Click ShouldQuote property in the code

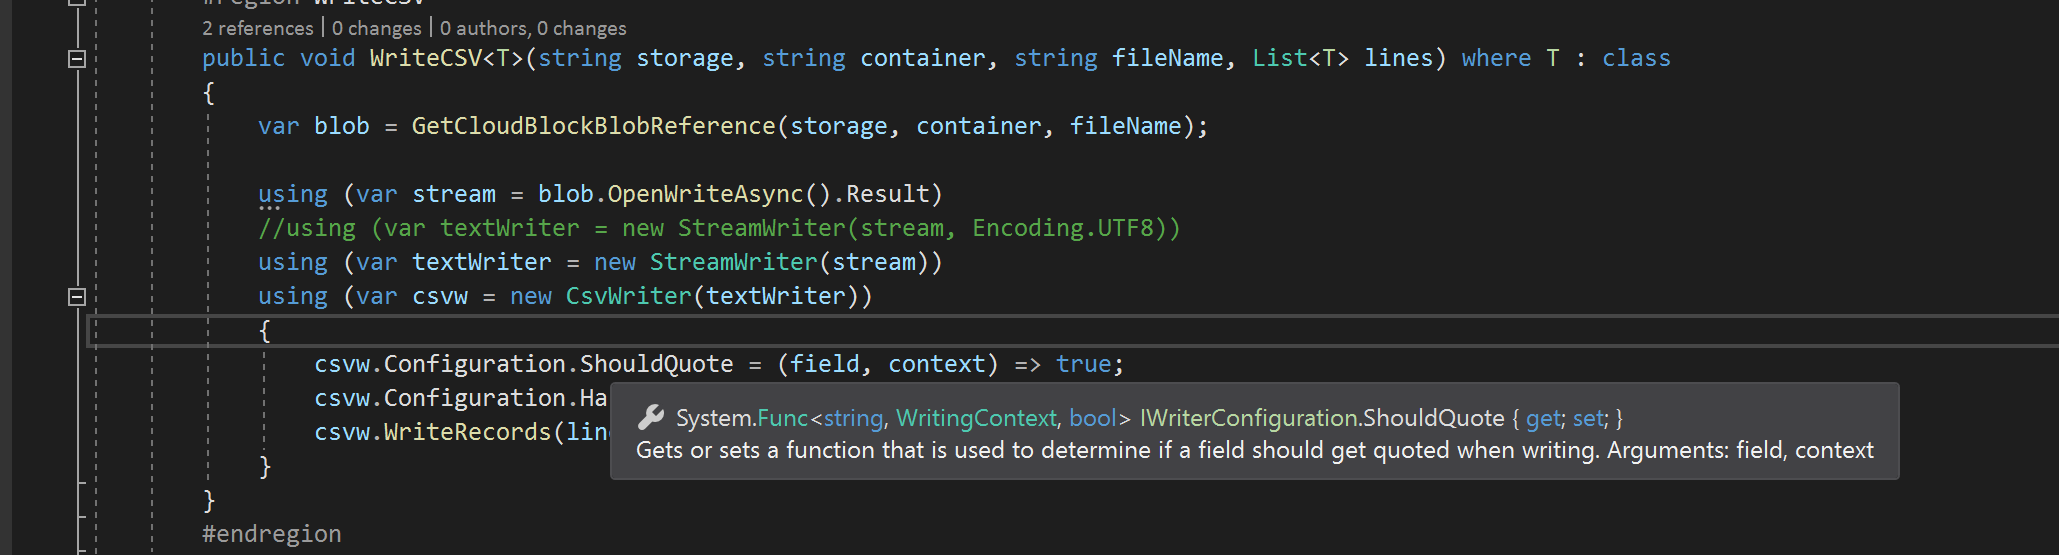[656, 365]
